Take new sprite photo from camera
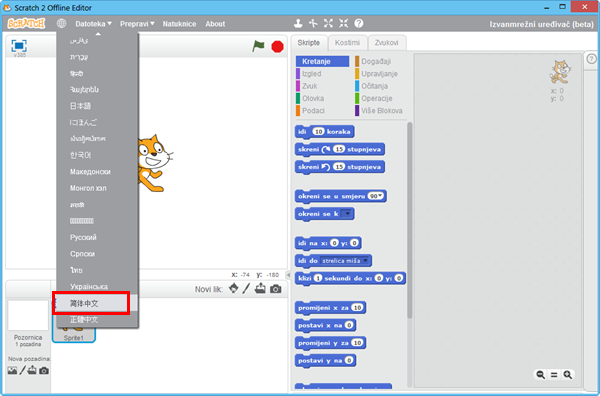The height and width of the screenshot is (396, 600). (x=276, y=289)
